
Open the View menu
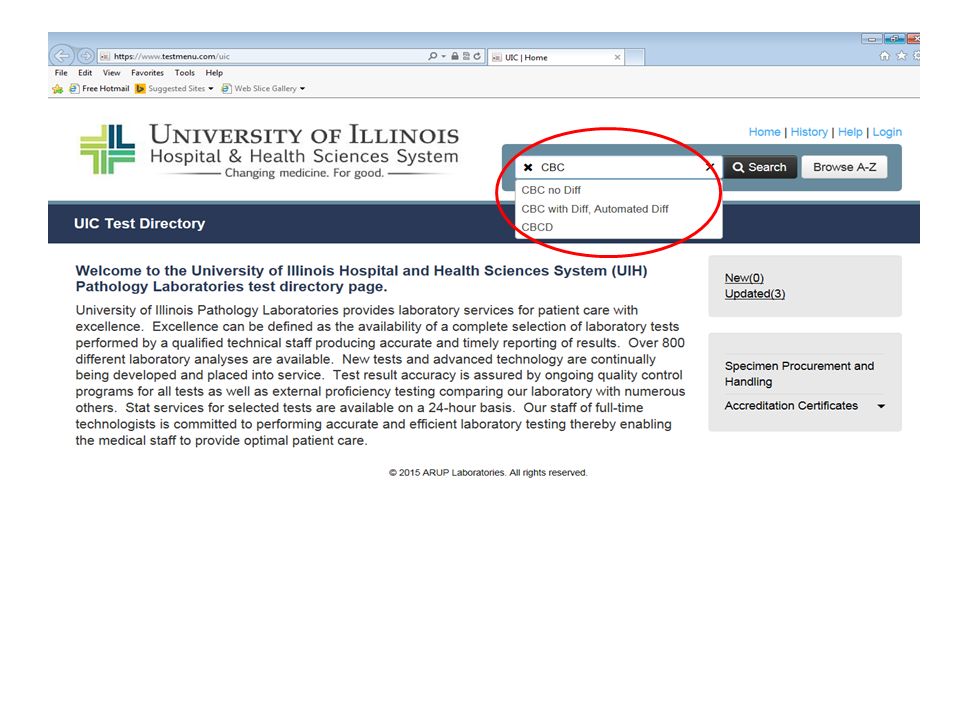click(111, 72)
